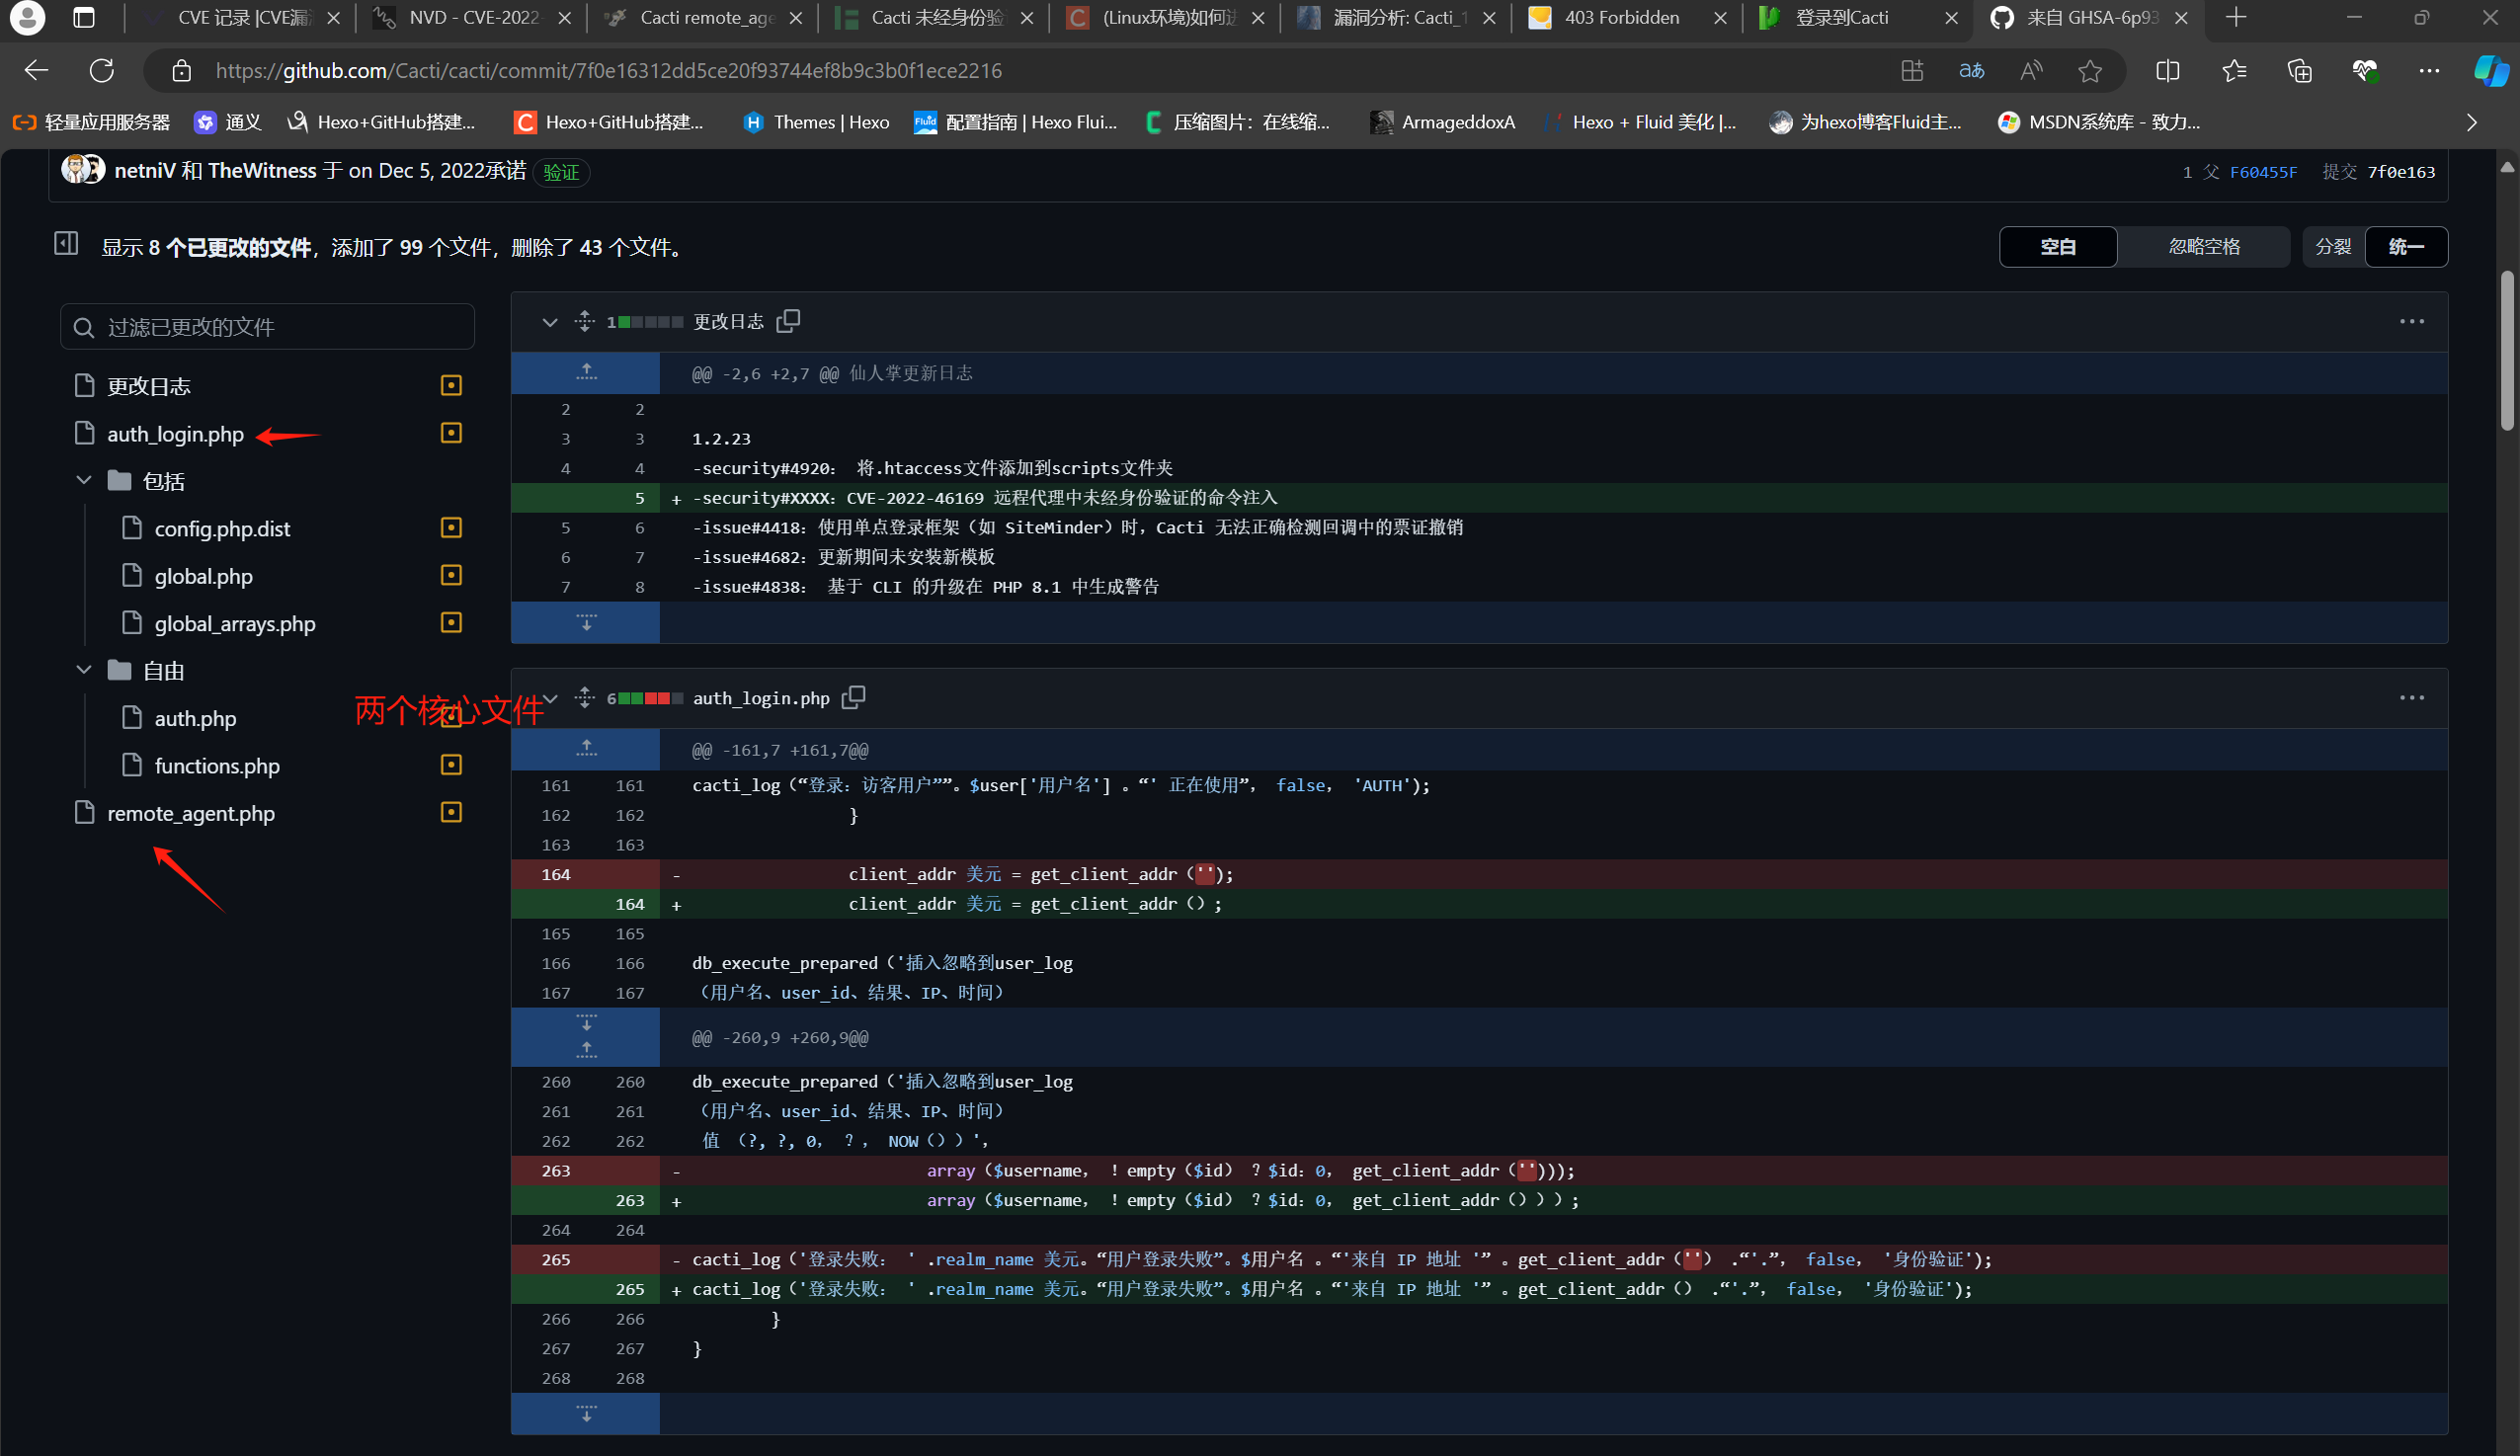Collapse the 包括 folder in file tree

click(84, 481)
